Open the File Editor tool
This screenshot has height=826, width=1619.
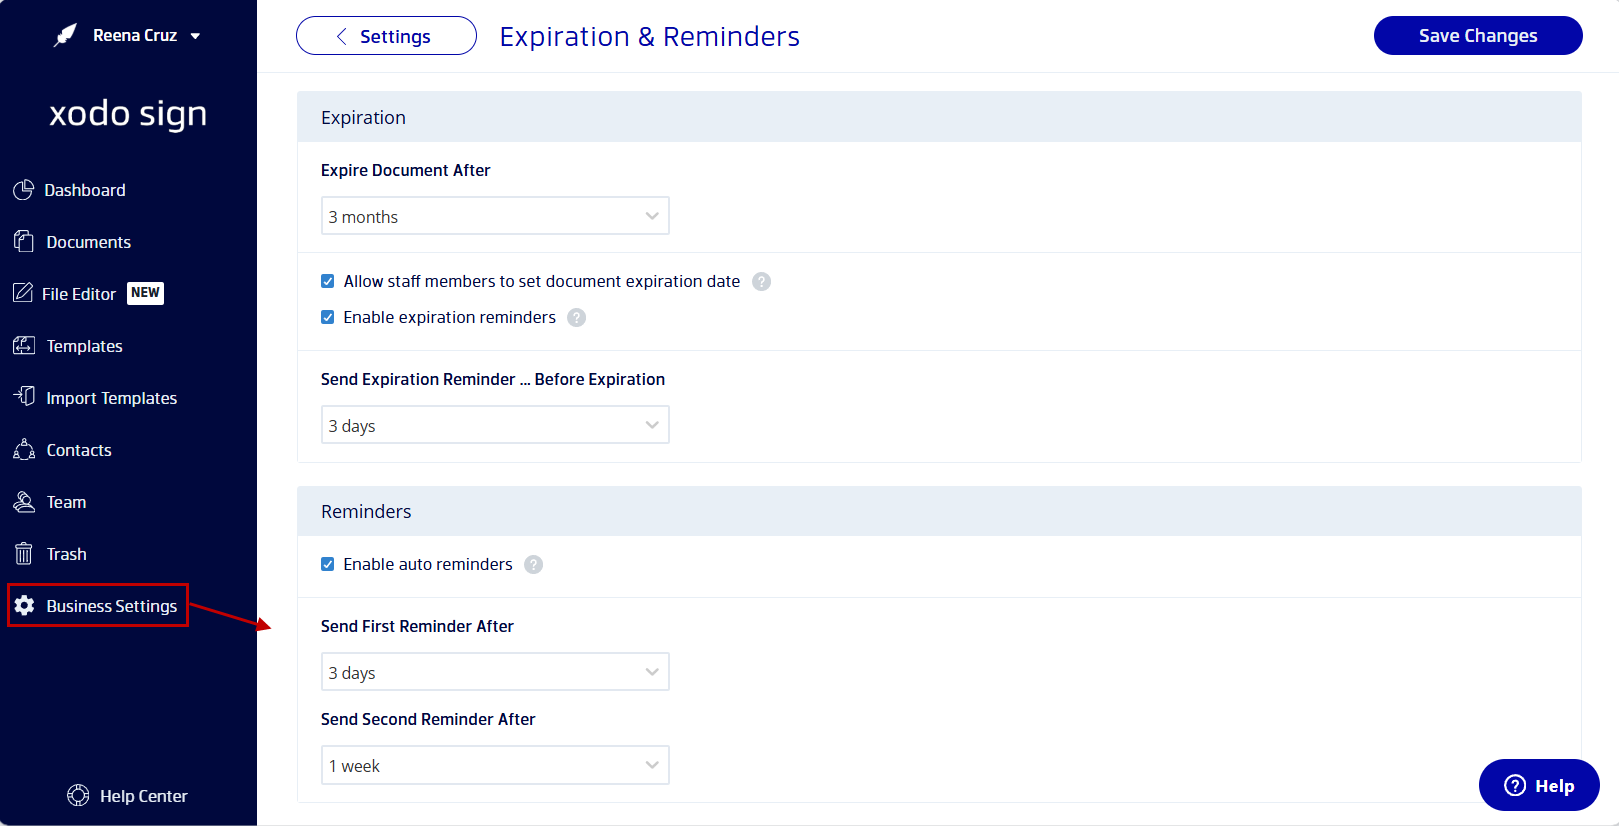tap(24, 293)
